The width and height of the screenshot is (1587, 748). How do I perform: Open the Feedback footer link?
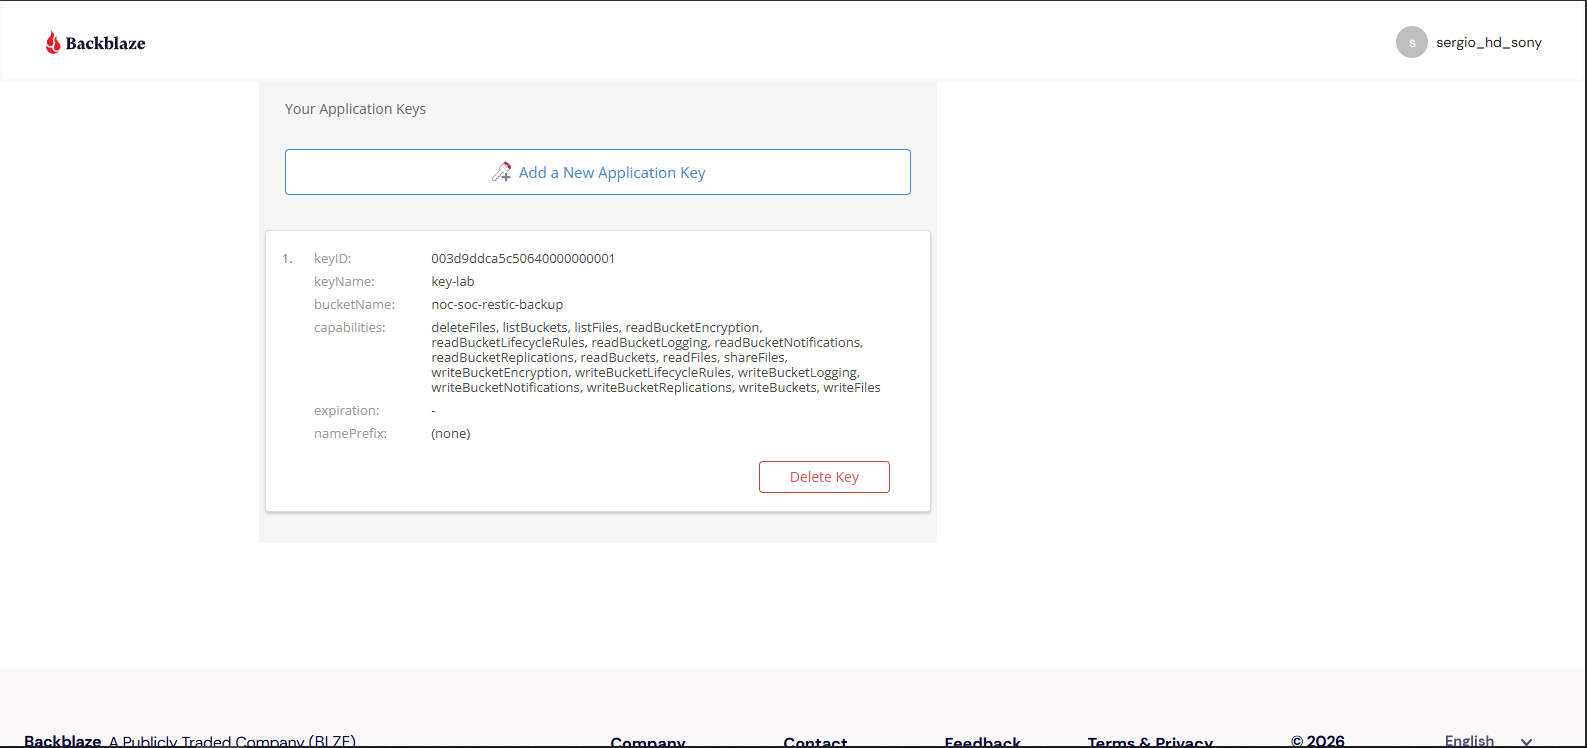click(x=982, y=742)
